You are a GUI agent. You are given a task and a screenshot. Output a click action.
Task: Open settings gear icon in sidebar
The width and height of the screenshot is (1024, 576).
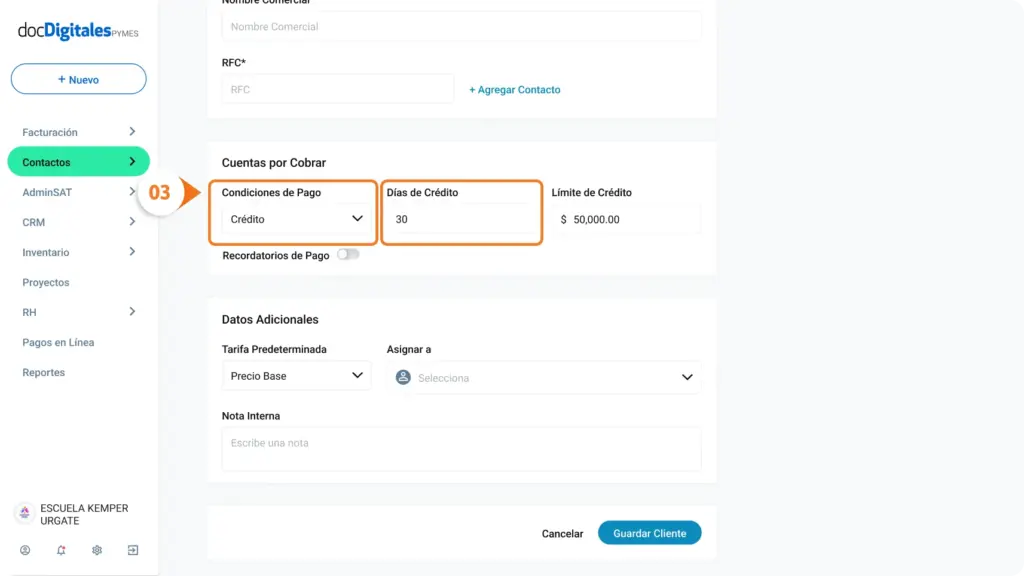click(97, 550)
